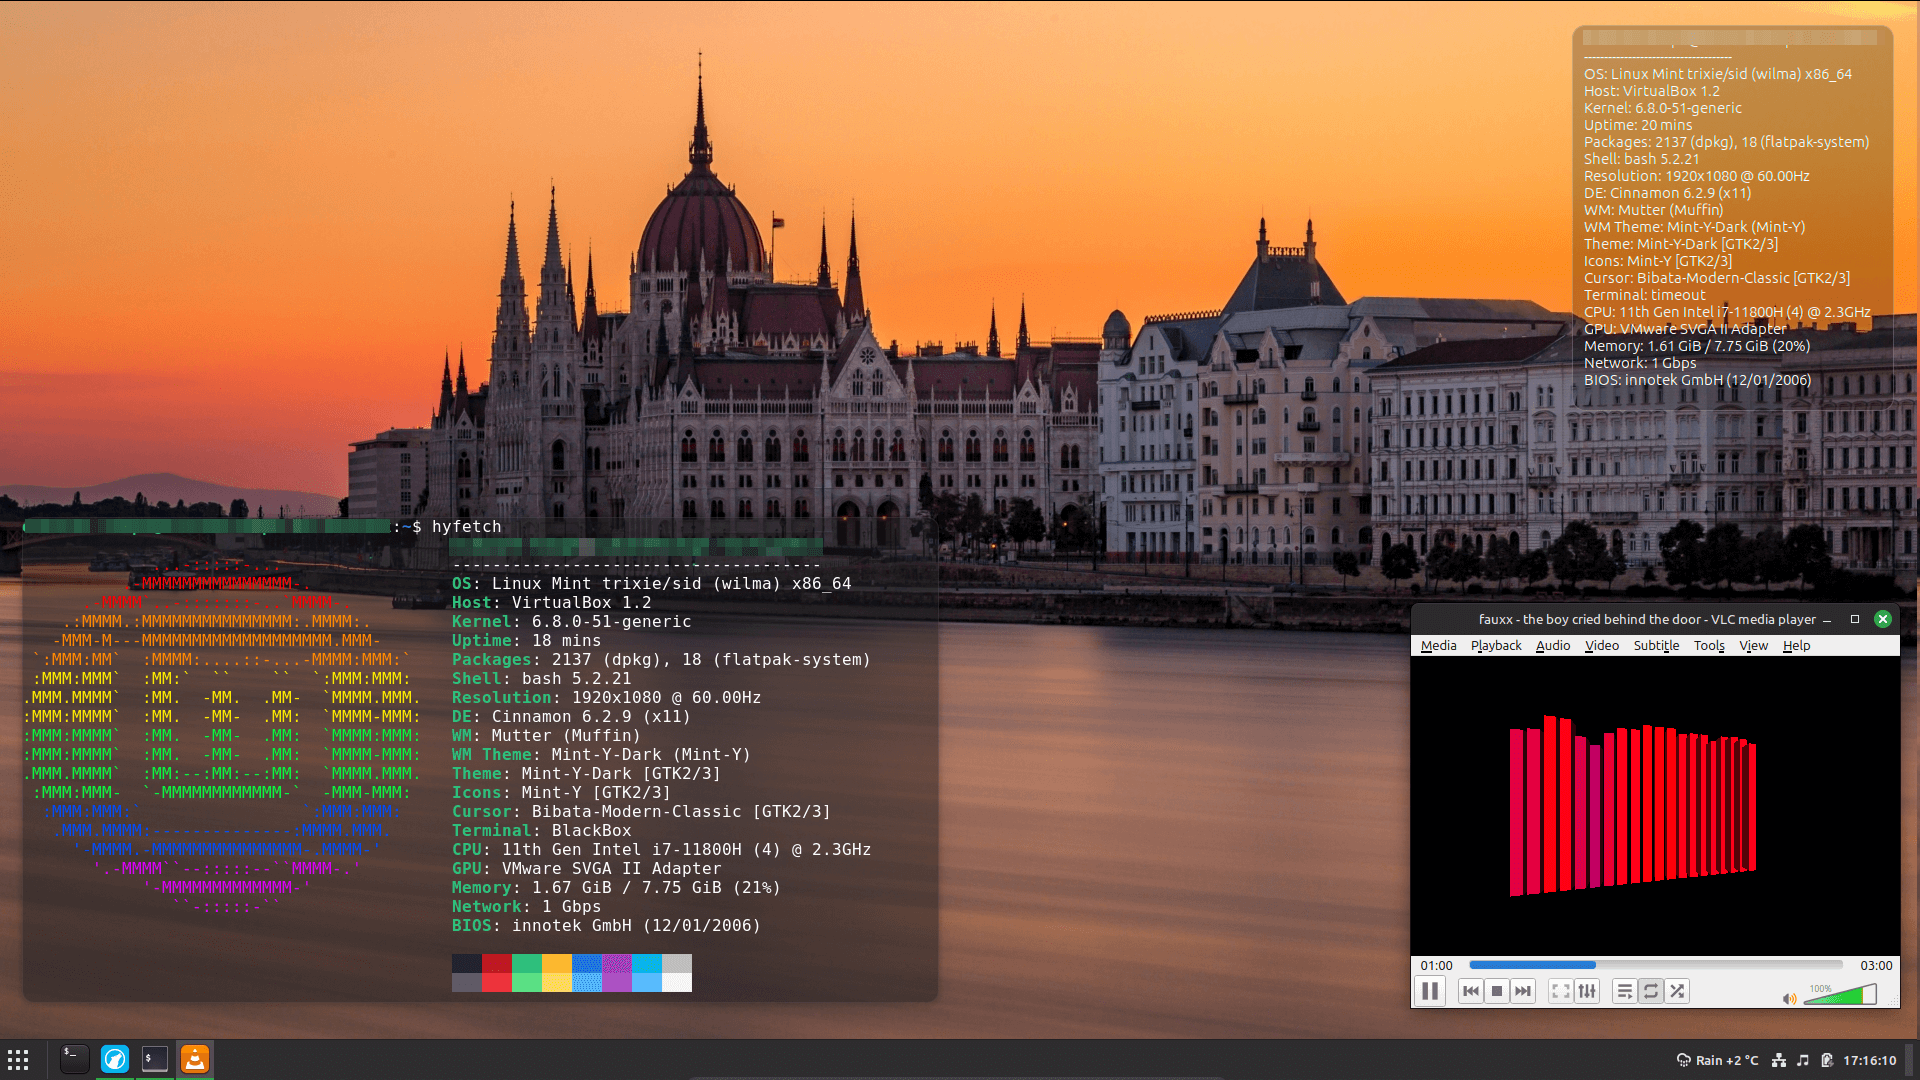Click the elapsed time 01:00 label
Screen dimensions: 1920x1080
pos(1436,965)
